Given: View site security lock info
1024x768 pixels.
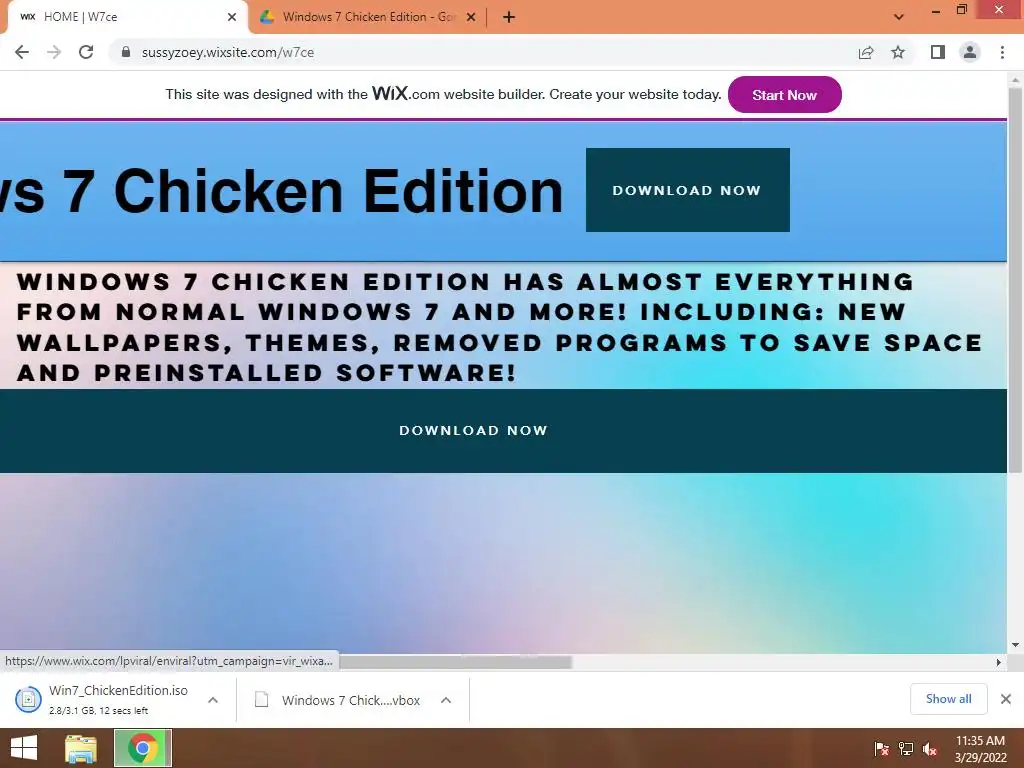Looking at the screenshot, I should point(126,52).
